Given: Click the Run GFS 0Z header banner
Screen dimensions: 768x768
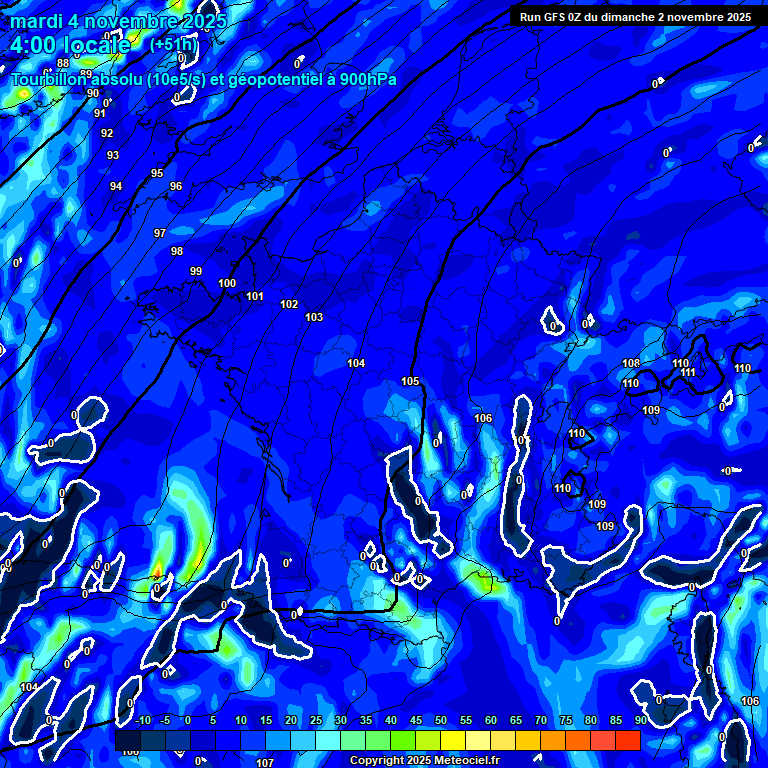Looking at the screenshot, I should click(635, 17).
